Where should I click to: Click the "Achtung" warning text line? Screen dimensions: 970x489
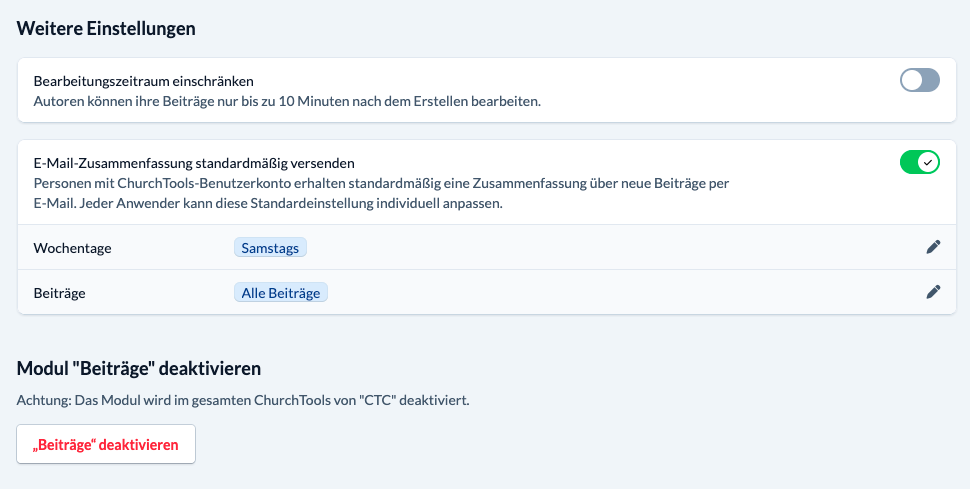point(243,400)
